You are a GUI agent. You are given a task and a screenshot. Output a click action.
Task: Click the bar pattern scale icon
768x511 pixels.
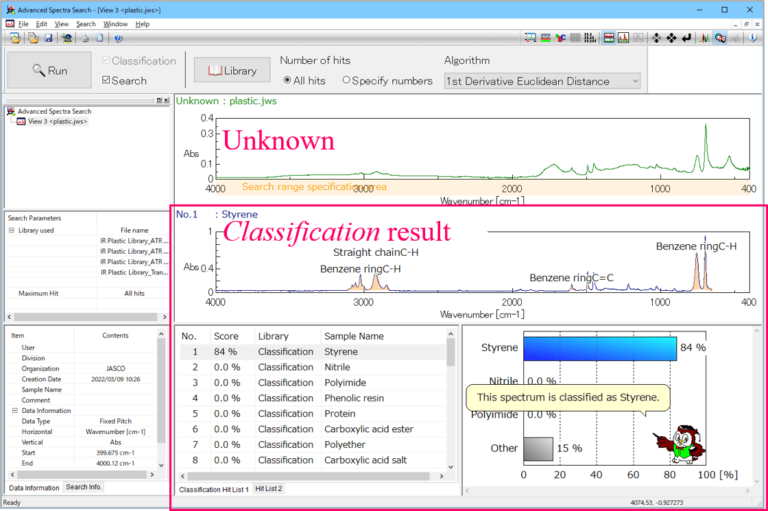coord(590,38)
